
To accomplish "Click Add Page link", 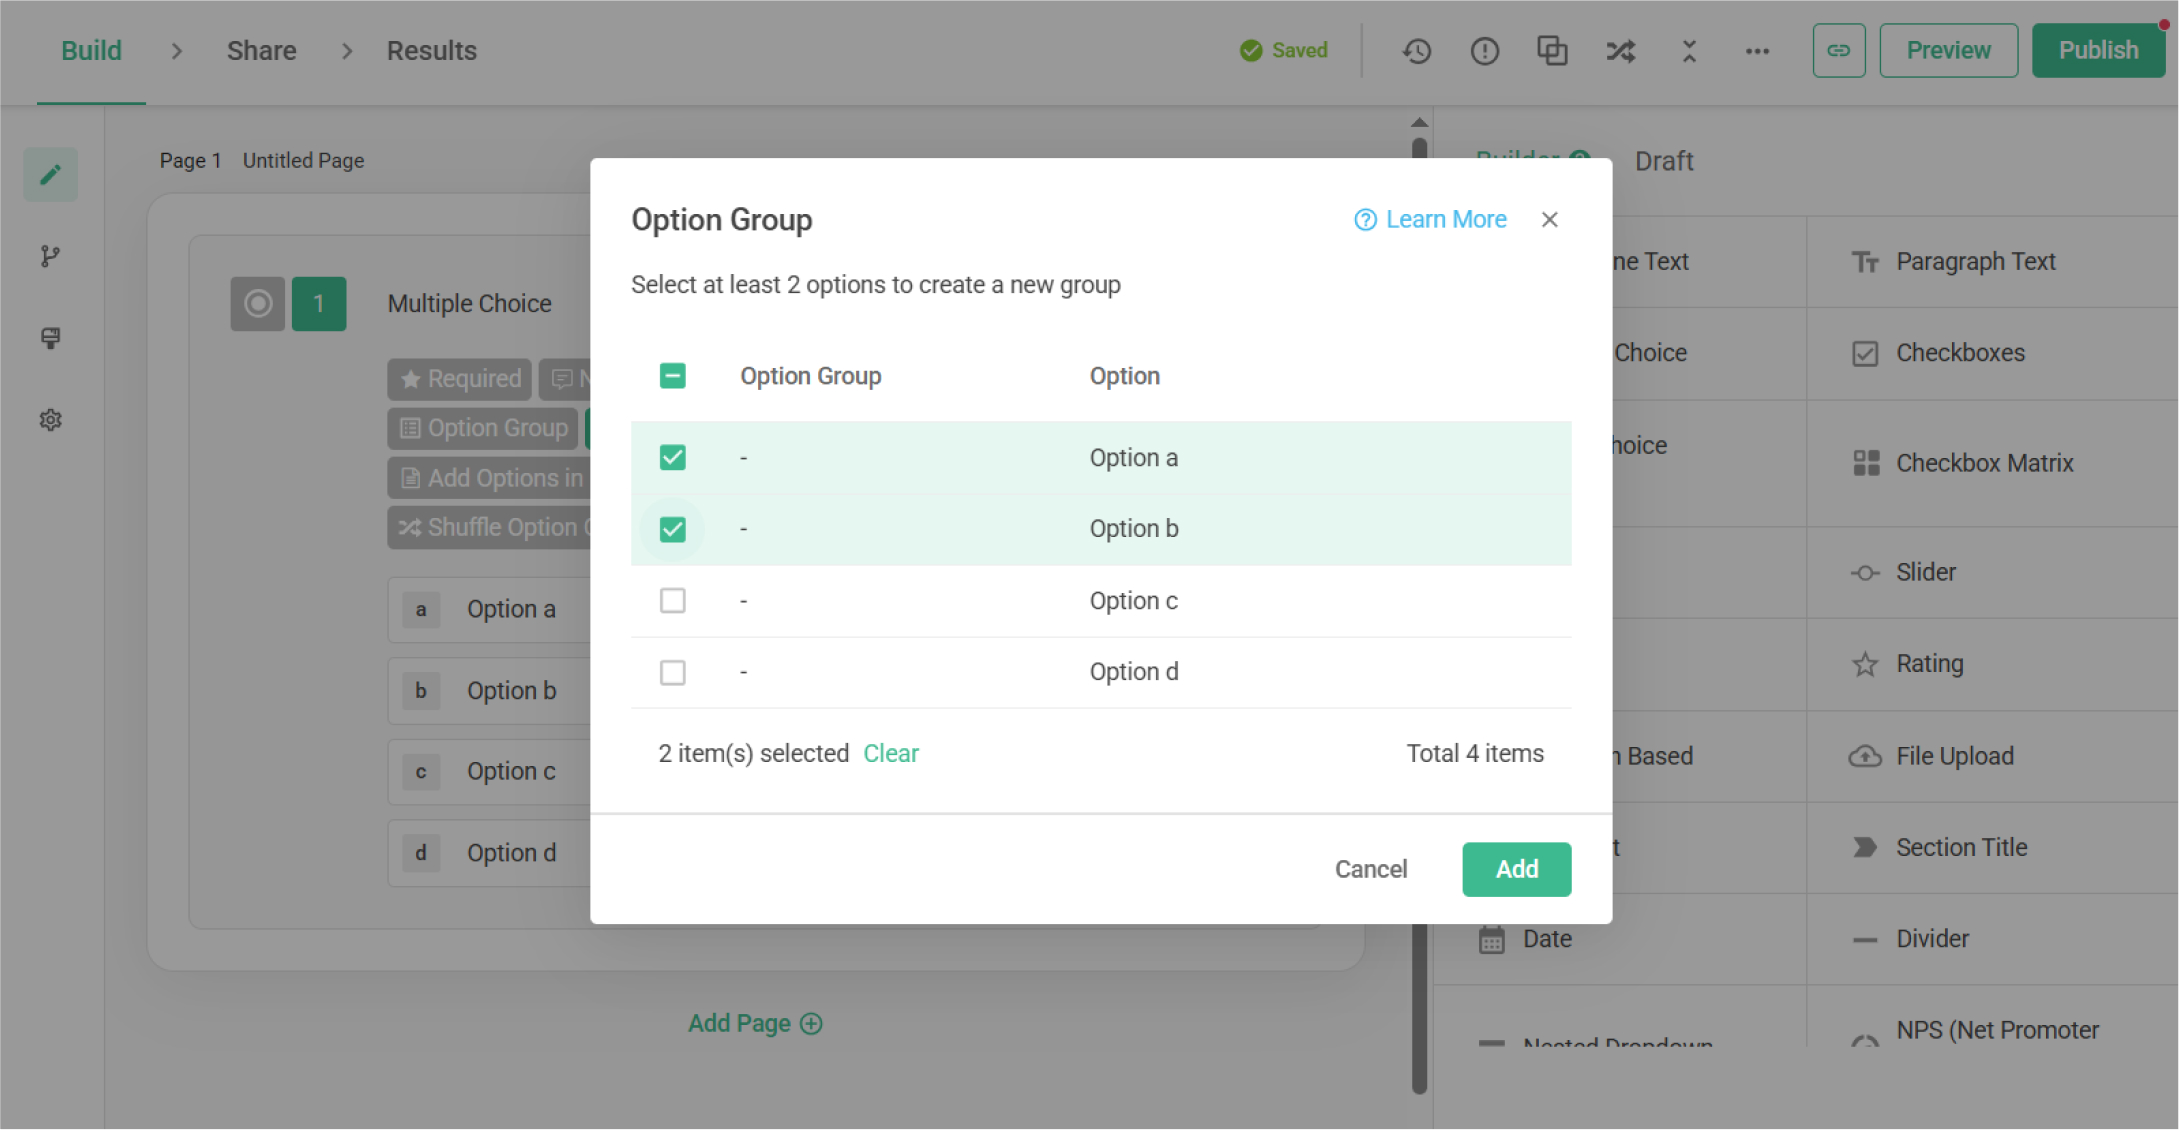I will click(739, 1024).
